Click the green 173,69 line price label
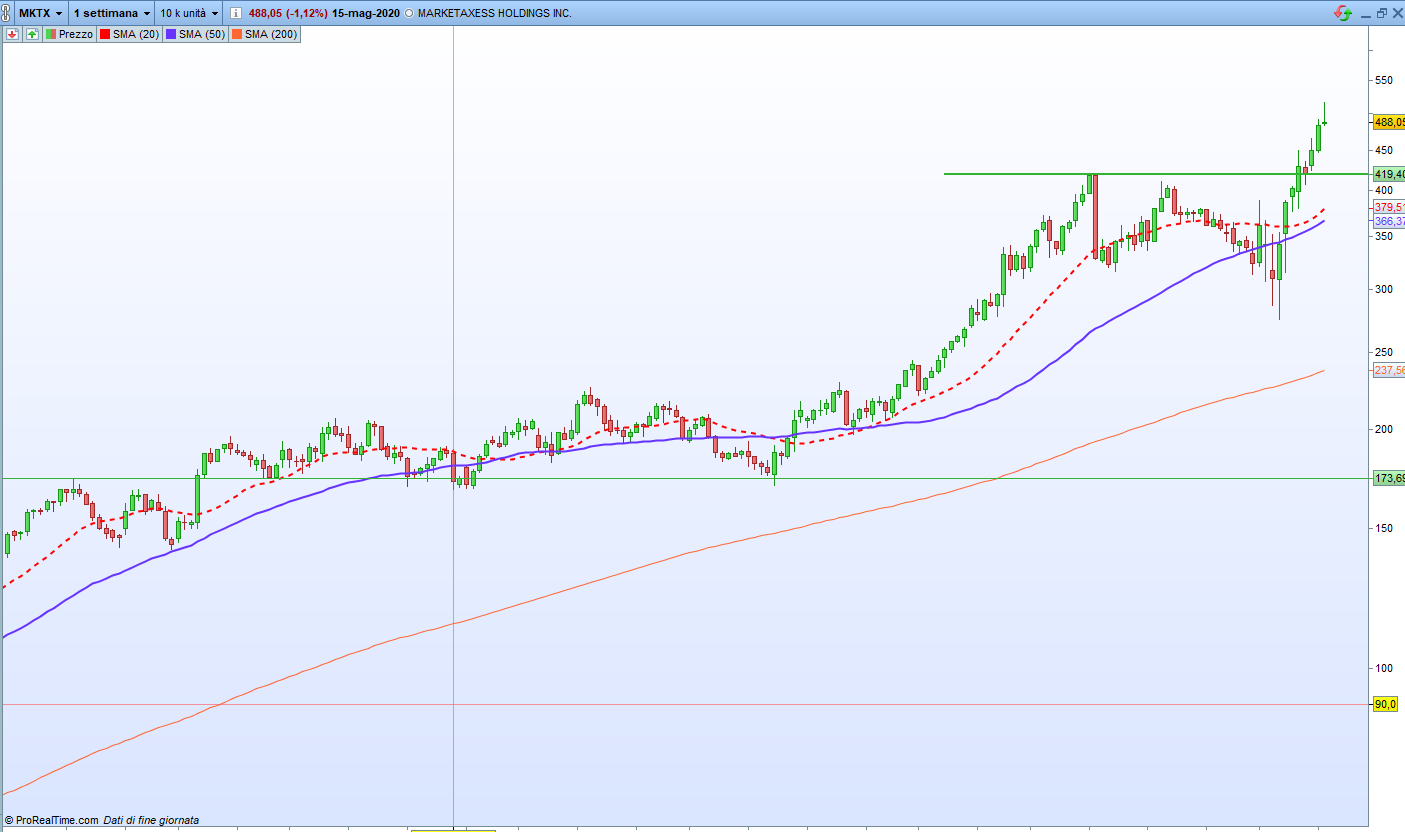Screen dimensions: 1405x832 [1388, 479]
